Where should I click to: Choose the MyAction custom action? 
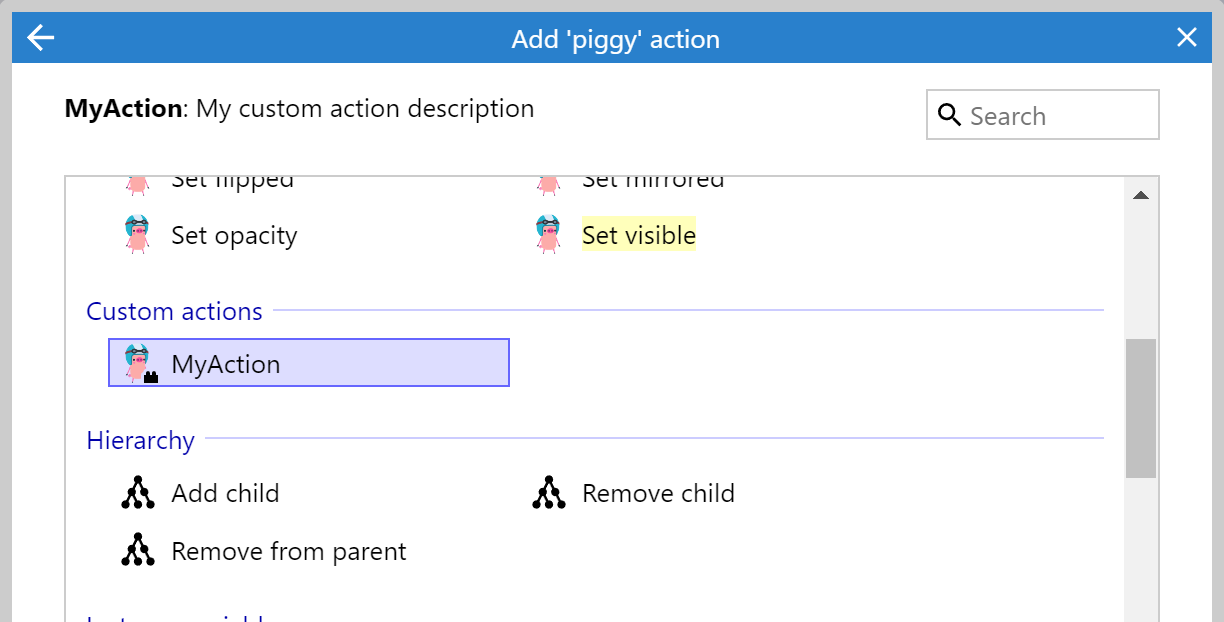[226, 364]
